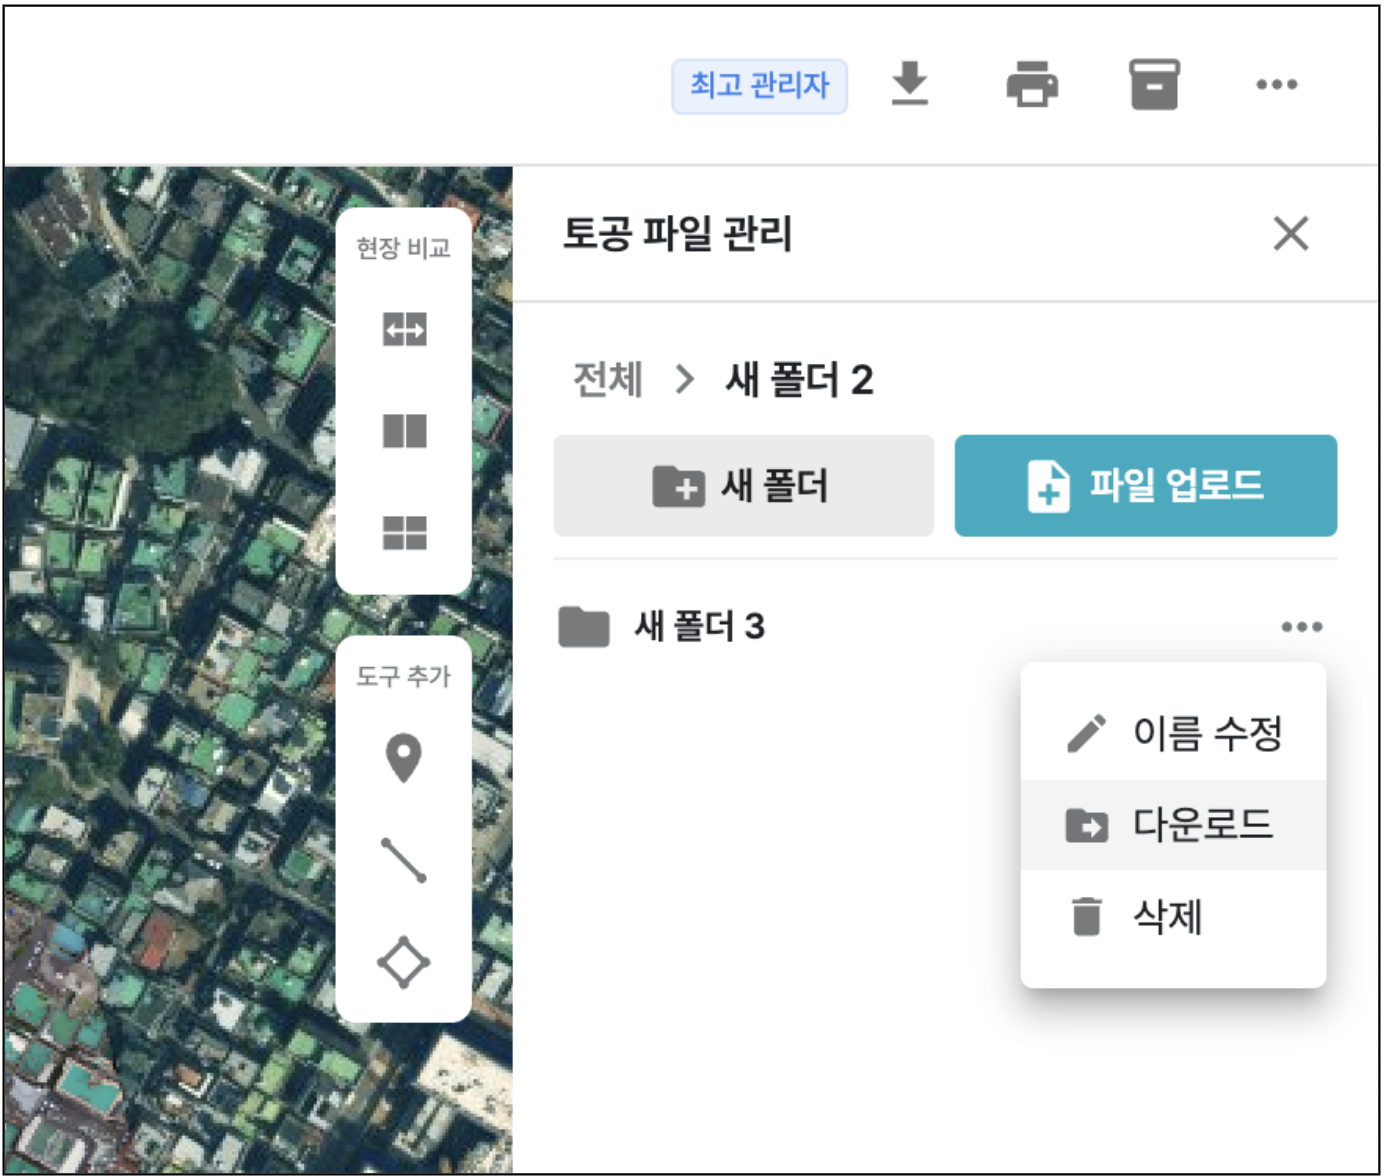
Task: Close the 토공 파일 관리 panel
Action: (1290, 234)
